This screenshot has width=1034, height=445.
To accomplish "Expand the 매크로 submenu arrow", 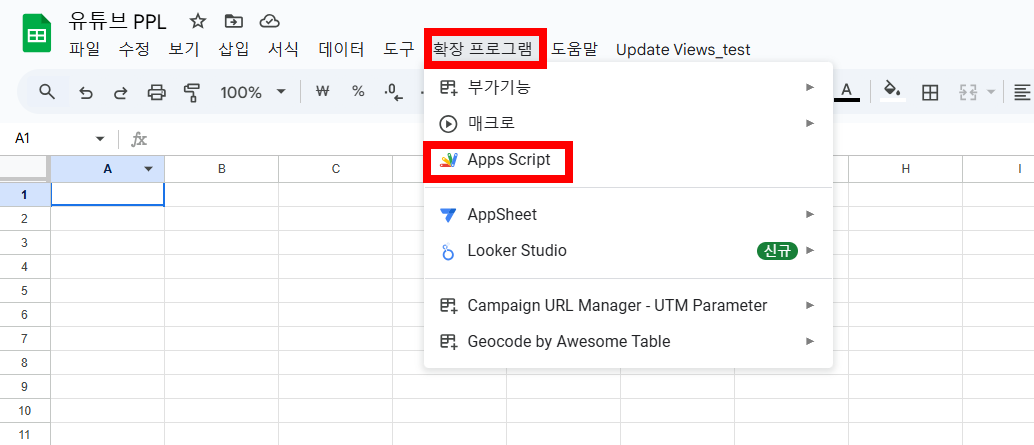I will pyautogui.click(x=810, y=123).
